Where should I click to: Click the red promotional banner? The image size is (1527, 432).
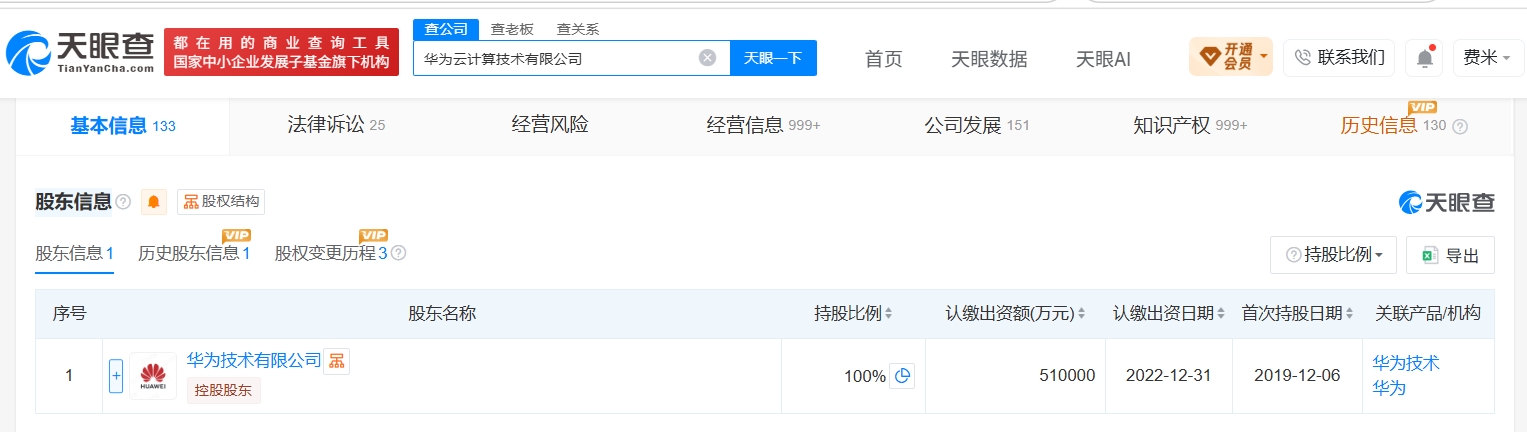281,52
